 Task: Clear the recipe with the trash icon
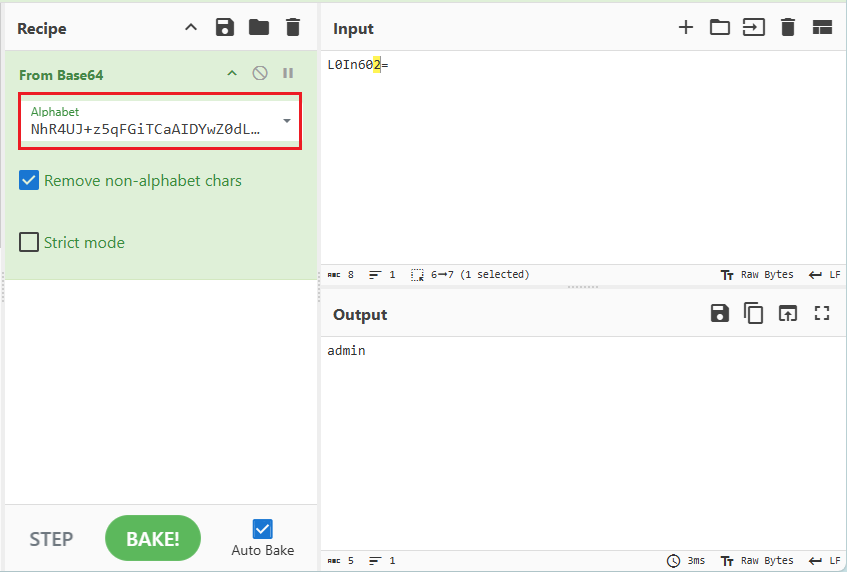click(292, 28)
